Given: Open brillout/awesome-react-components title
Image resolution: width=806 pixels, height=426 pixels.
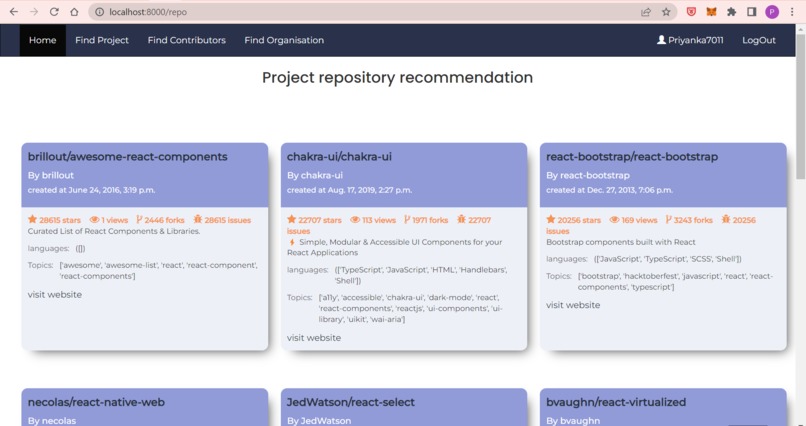Looking at the screenshot, I should click(x=127, y=157).
